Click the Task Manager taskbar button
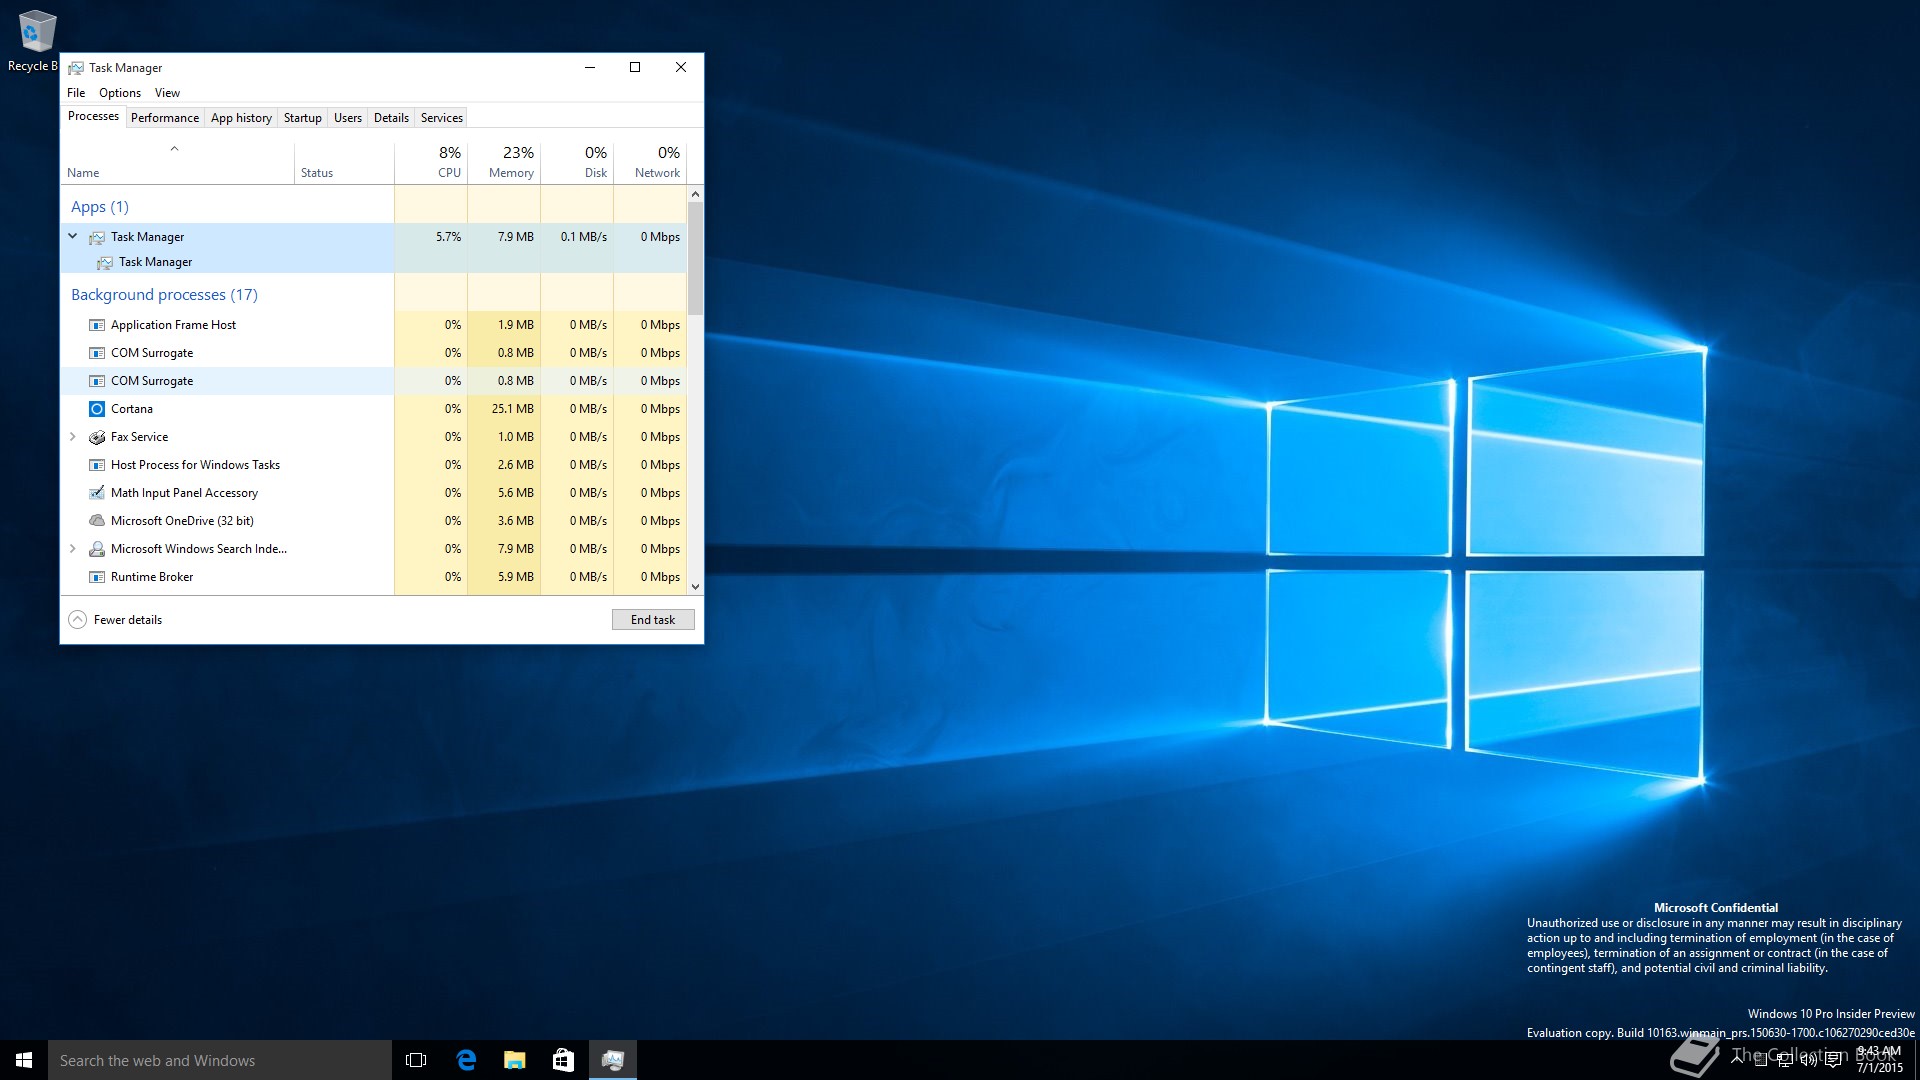 point(613,1060)
